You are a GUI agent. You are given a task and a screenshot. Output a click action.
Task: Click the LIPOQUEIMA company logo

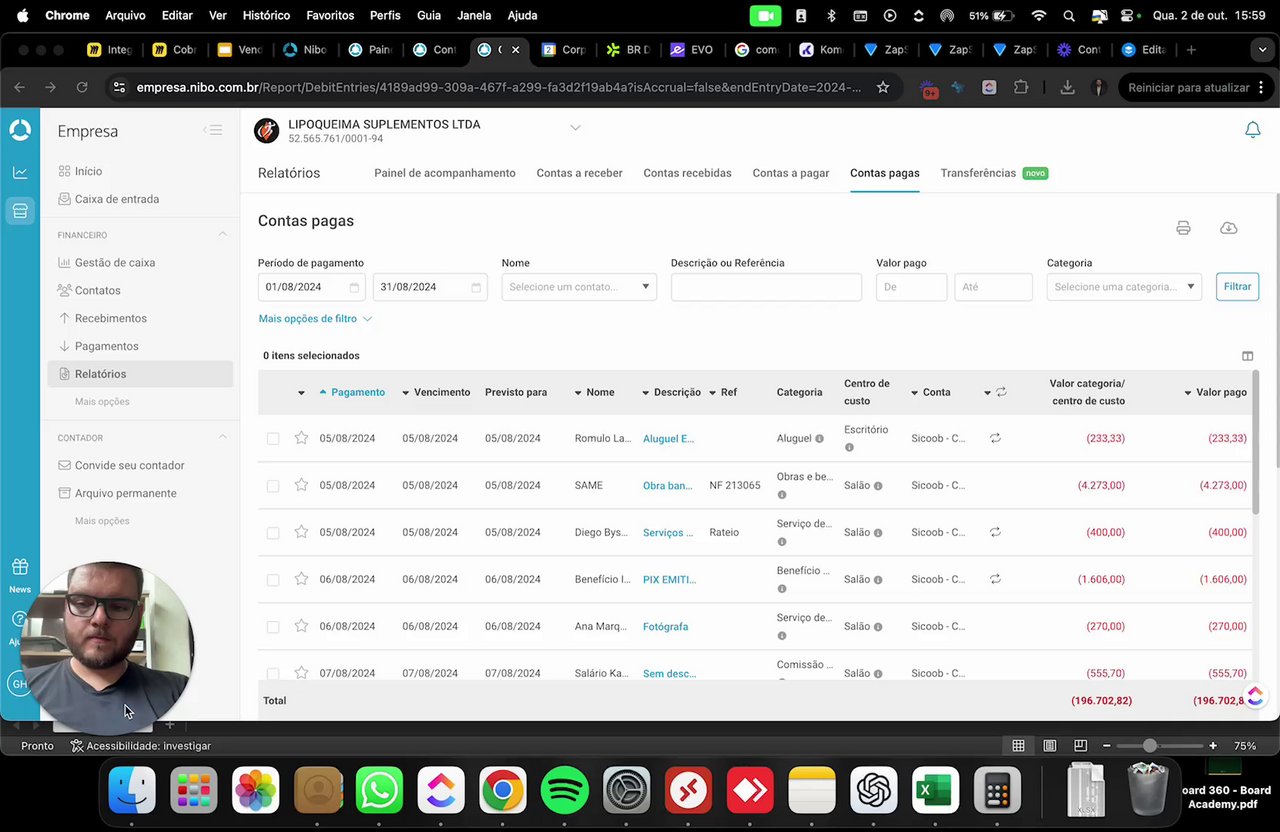pos(266,131)
